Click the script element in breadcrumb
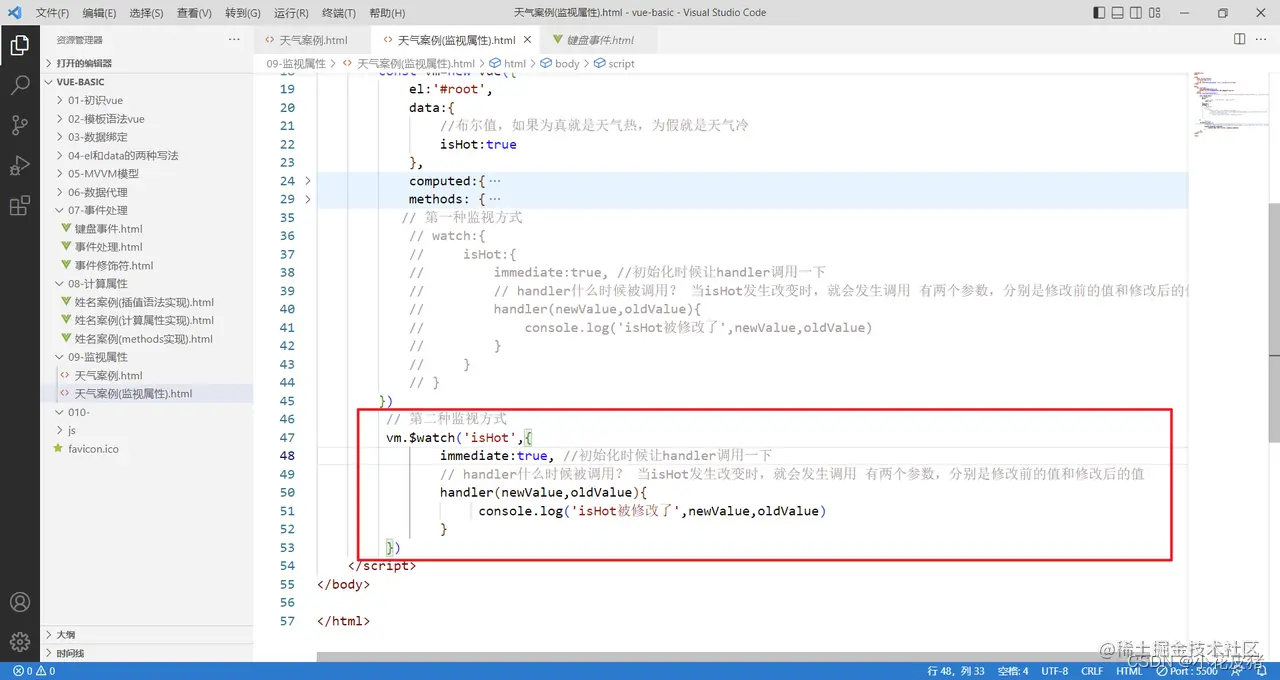1280x680 pixels. tap(614, 63)
